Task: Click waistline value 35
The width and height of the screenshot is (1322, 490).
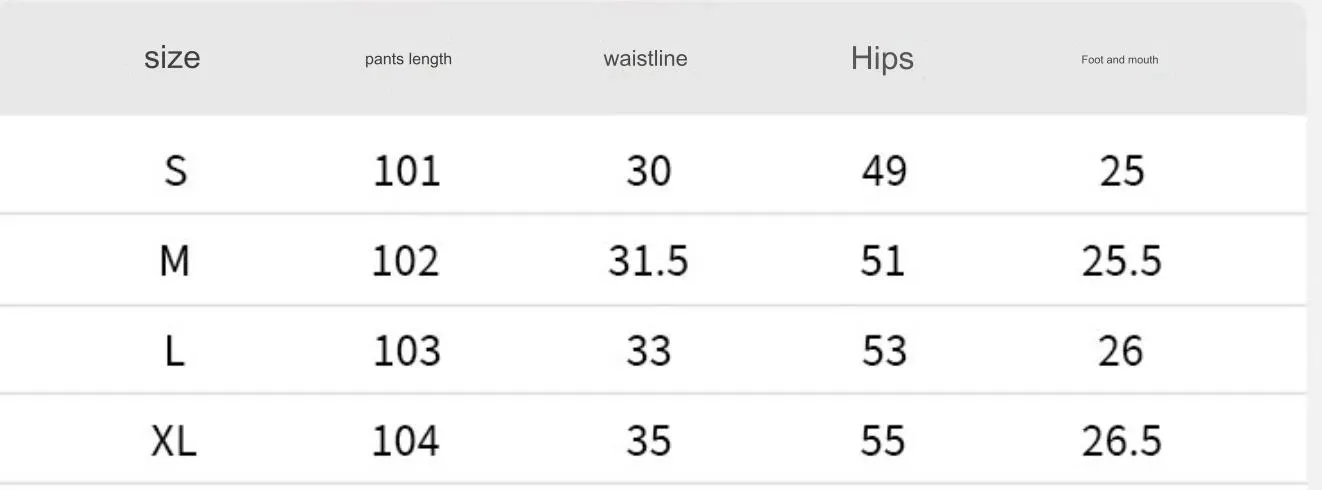Action: [648, 440]
